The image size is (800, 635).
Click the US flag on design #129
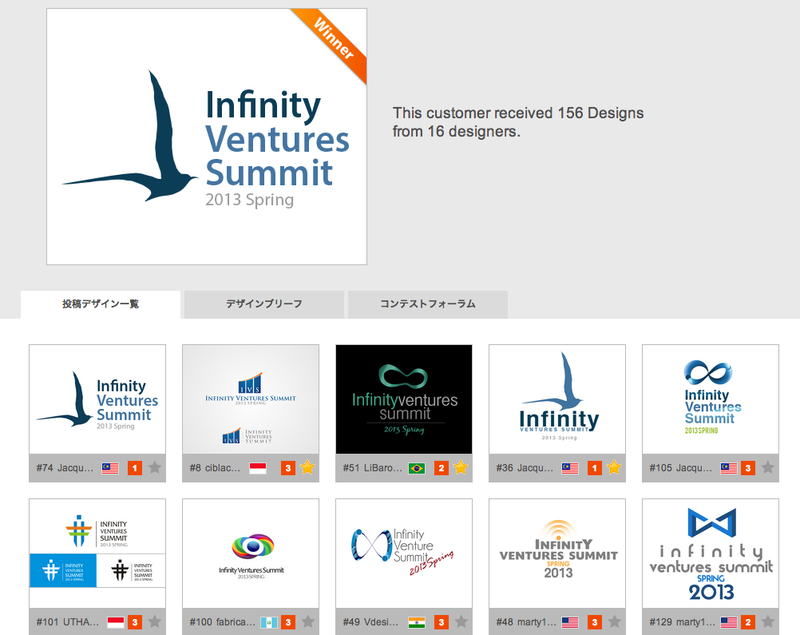point(729,622)
